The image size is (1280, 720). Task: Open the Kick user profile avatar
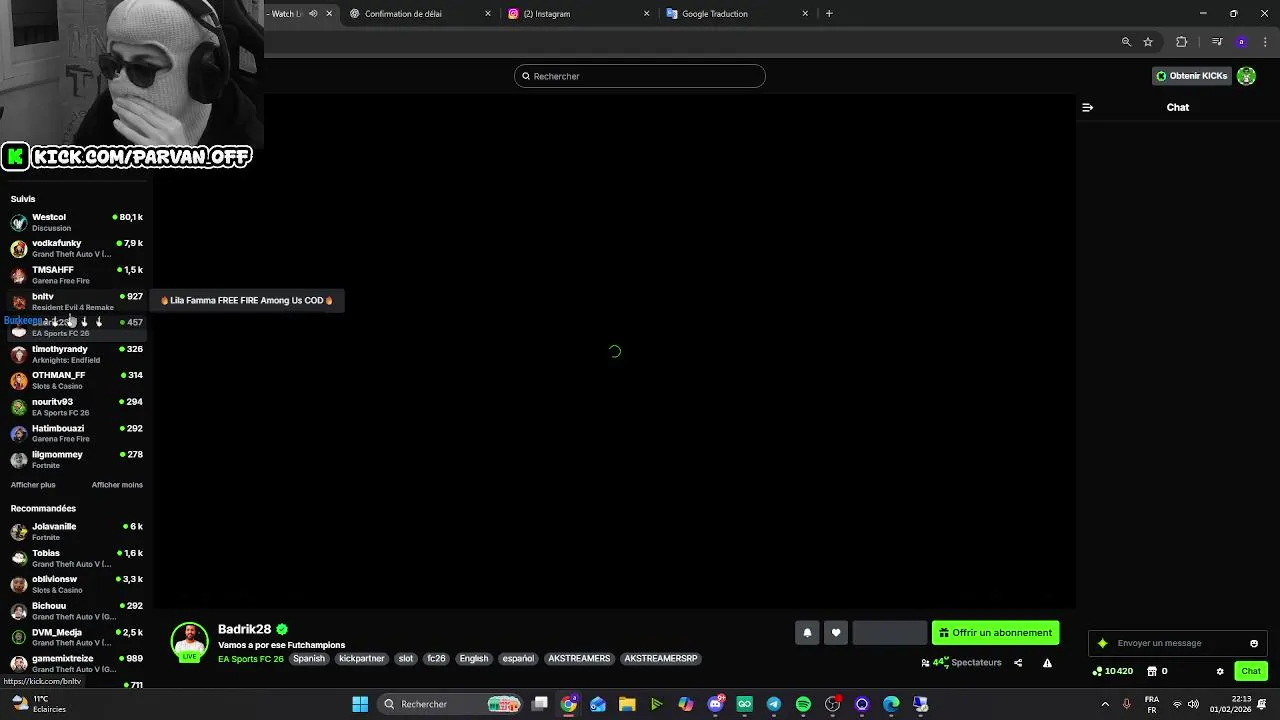pos(1246,76)
